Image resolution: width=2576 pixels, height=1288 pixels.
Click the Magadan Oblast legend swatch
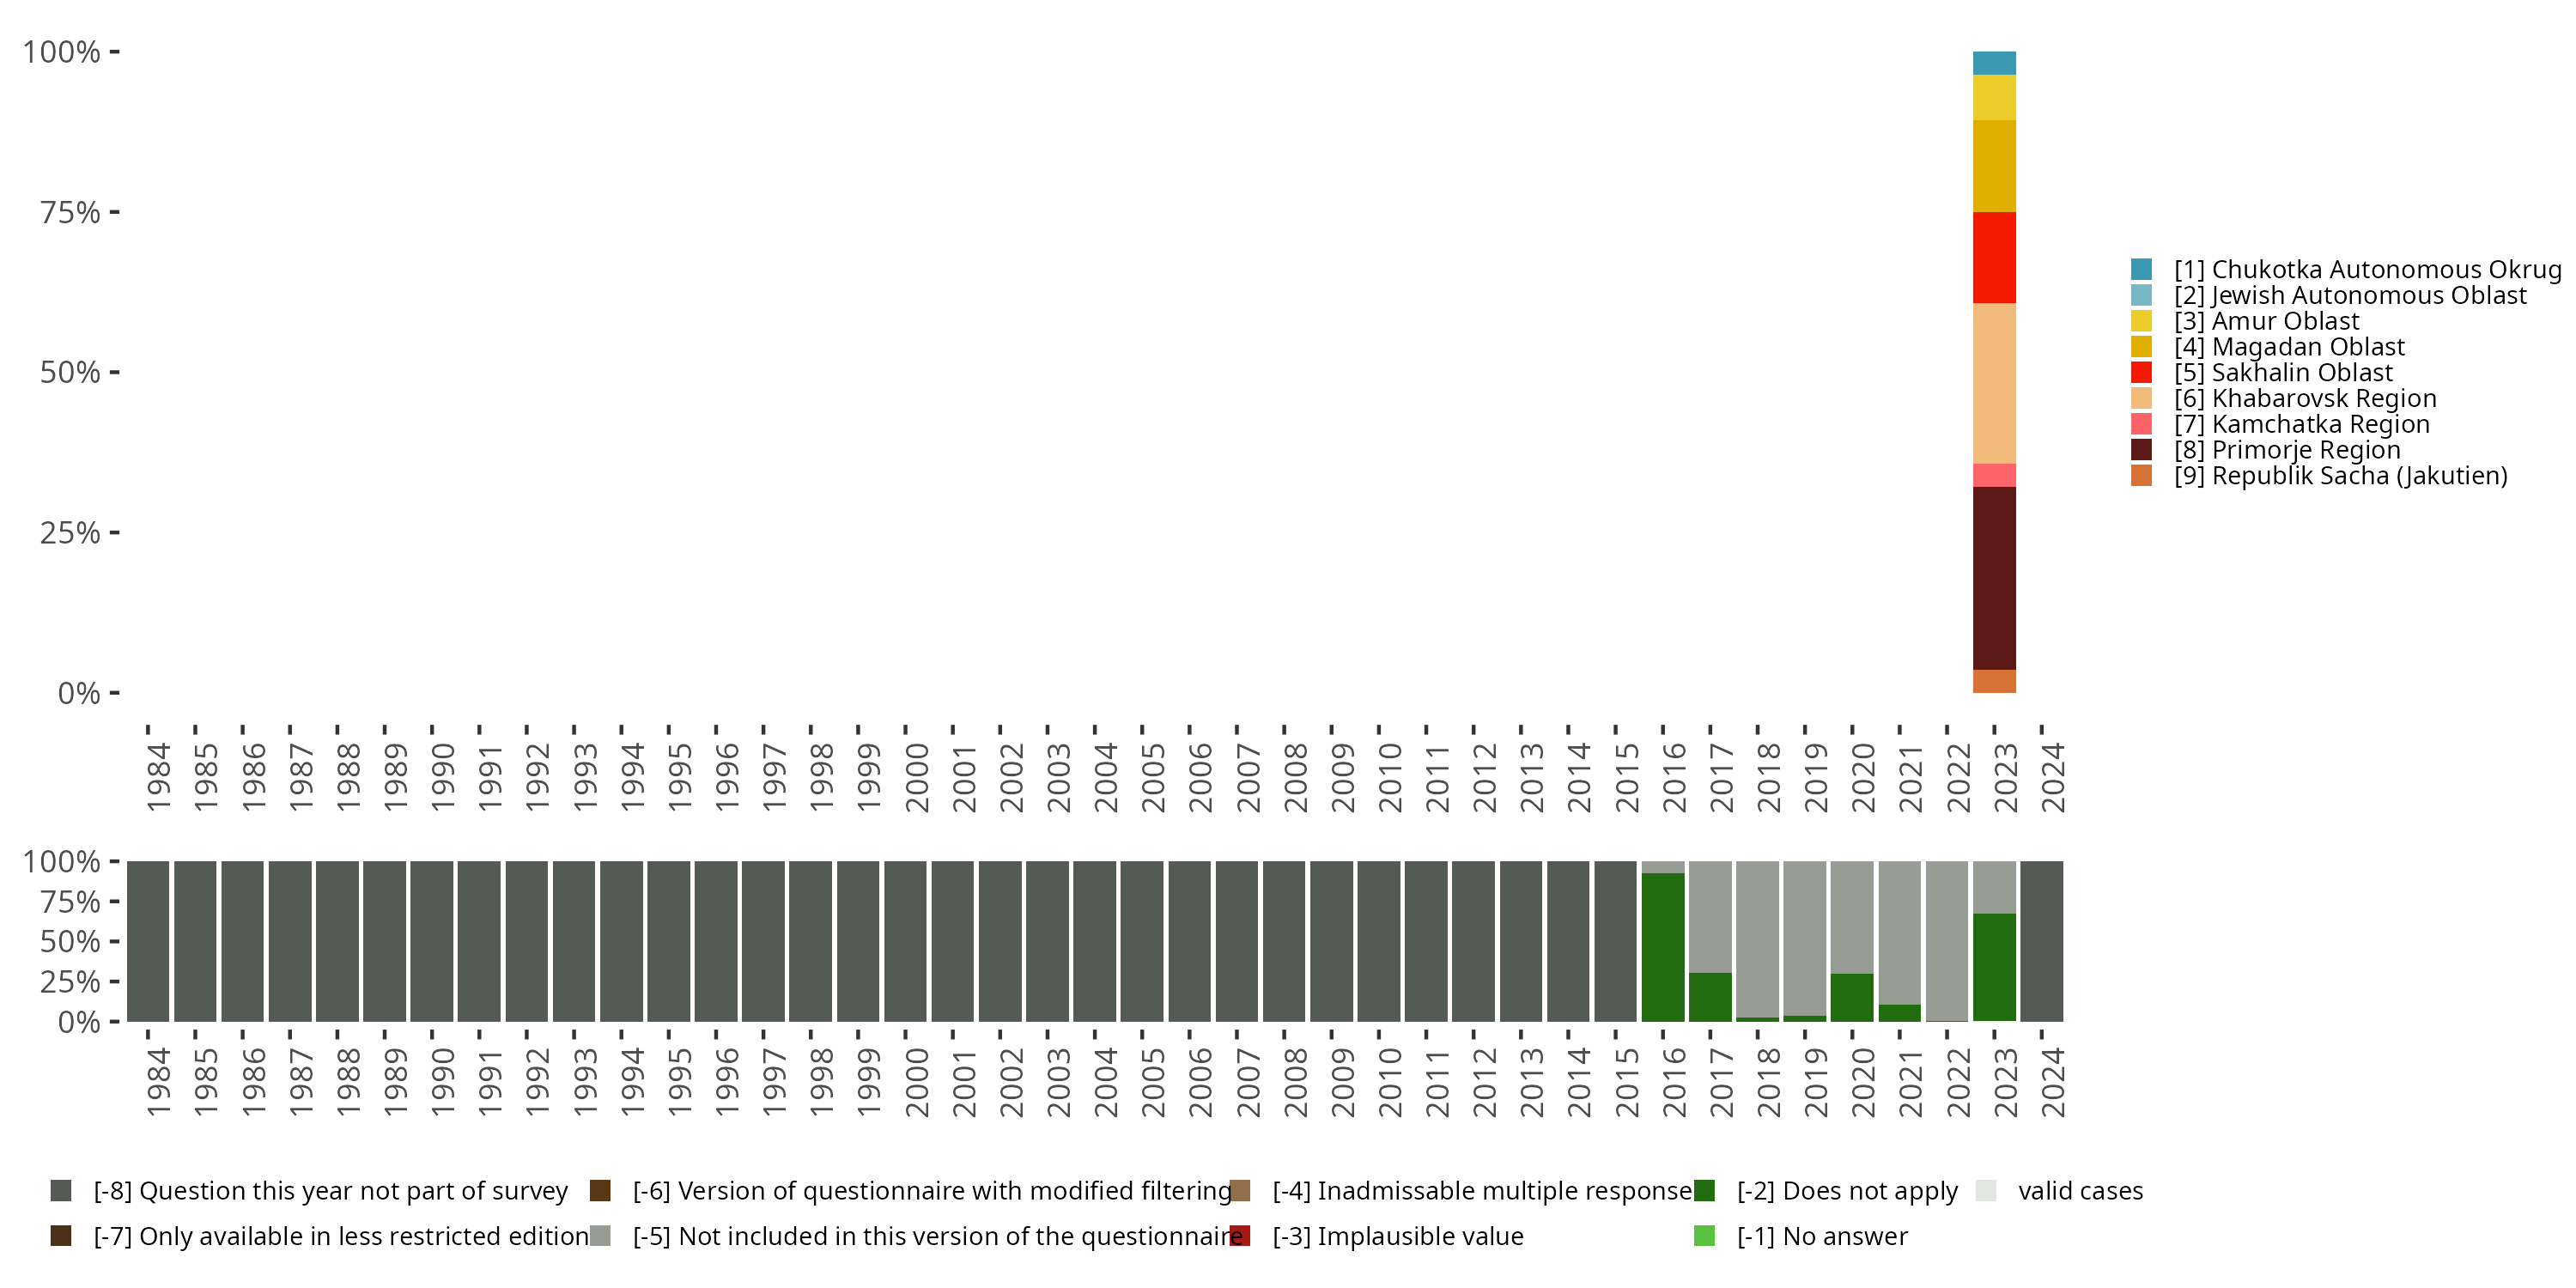2141,347
